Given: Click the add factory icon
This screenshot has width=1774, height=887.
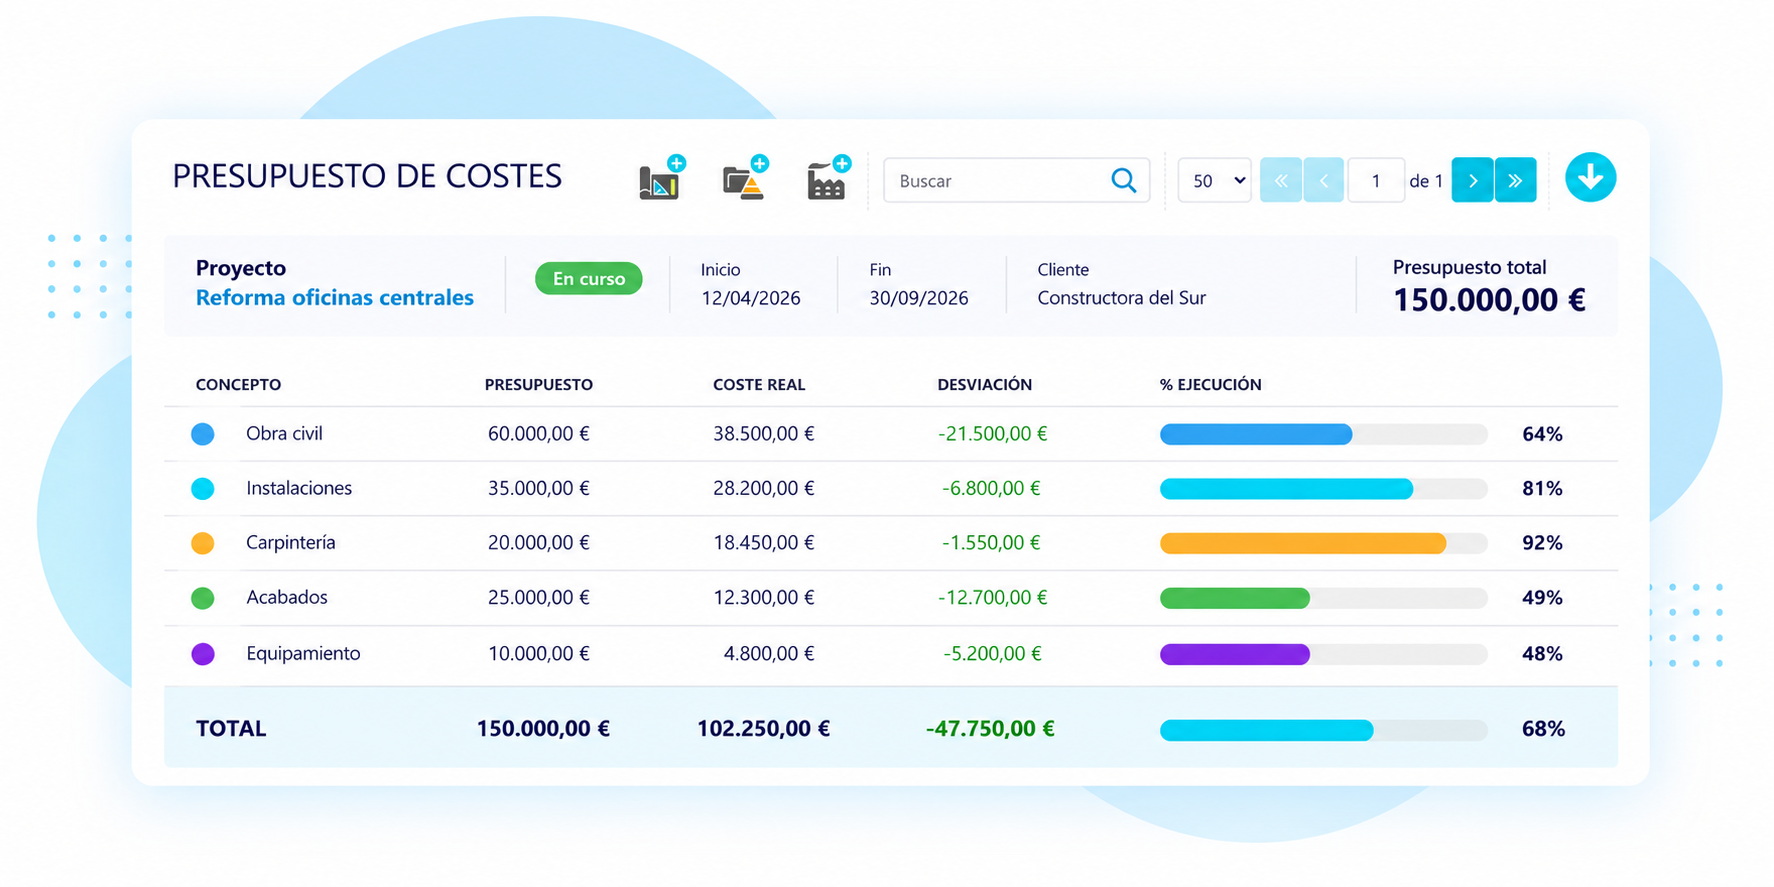Looking at the screenshot, I should point(828,179).
